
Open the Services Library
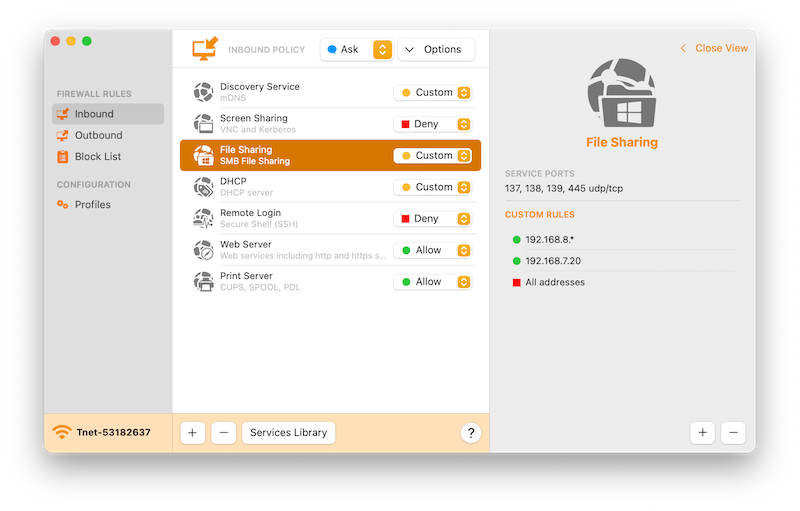tap(288, 433)
